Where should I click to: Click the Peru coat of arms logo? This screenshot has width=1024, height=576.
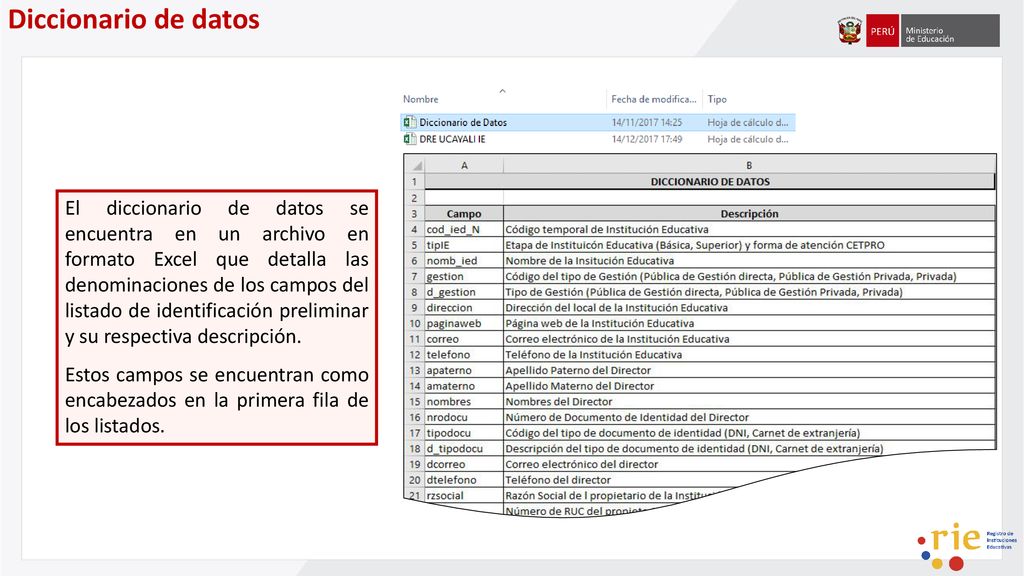pyautogui.click(x=849, y=31)
